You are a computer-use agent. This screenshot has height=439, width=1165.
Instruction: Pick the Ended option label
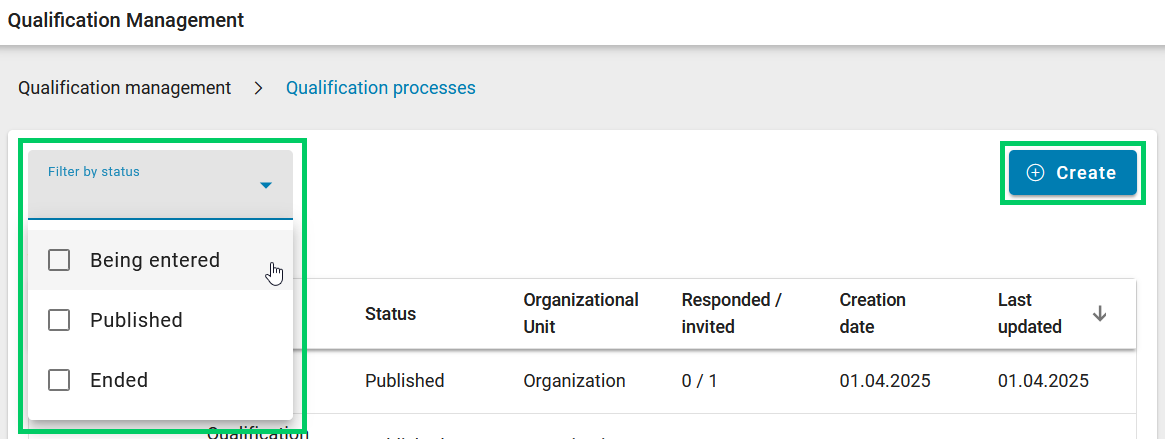119,380
